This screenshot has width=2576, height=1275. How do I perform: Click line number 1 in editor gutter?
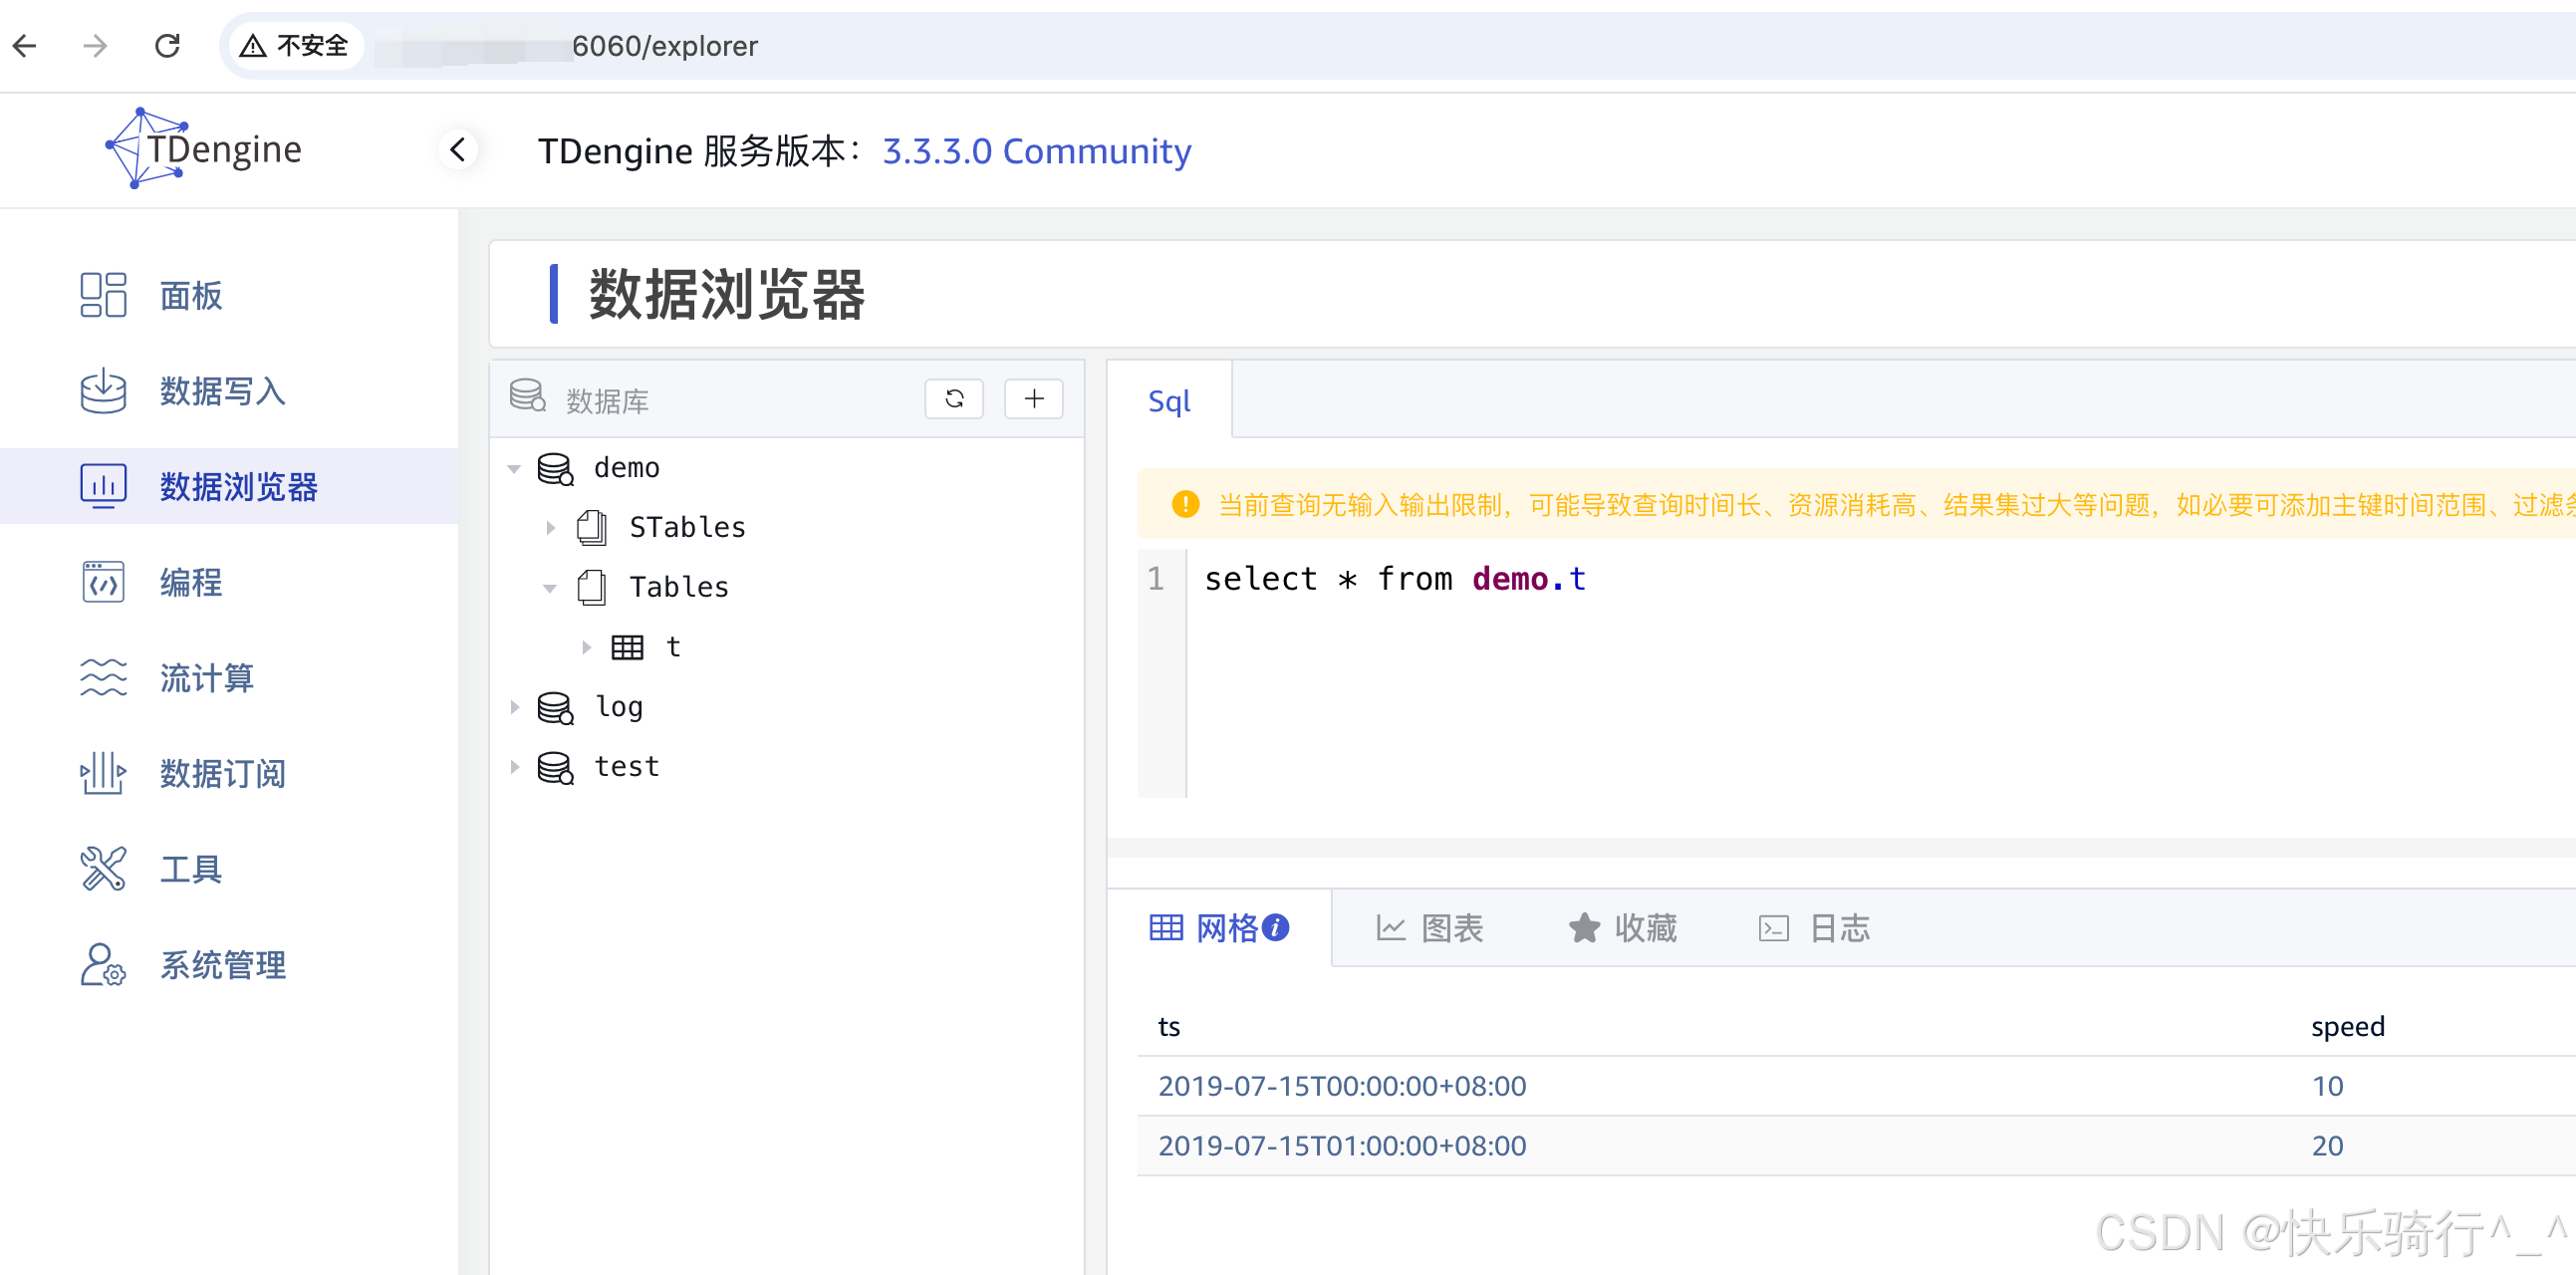pos(1156,579)
